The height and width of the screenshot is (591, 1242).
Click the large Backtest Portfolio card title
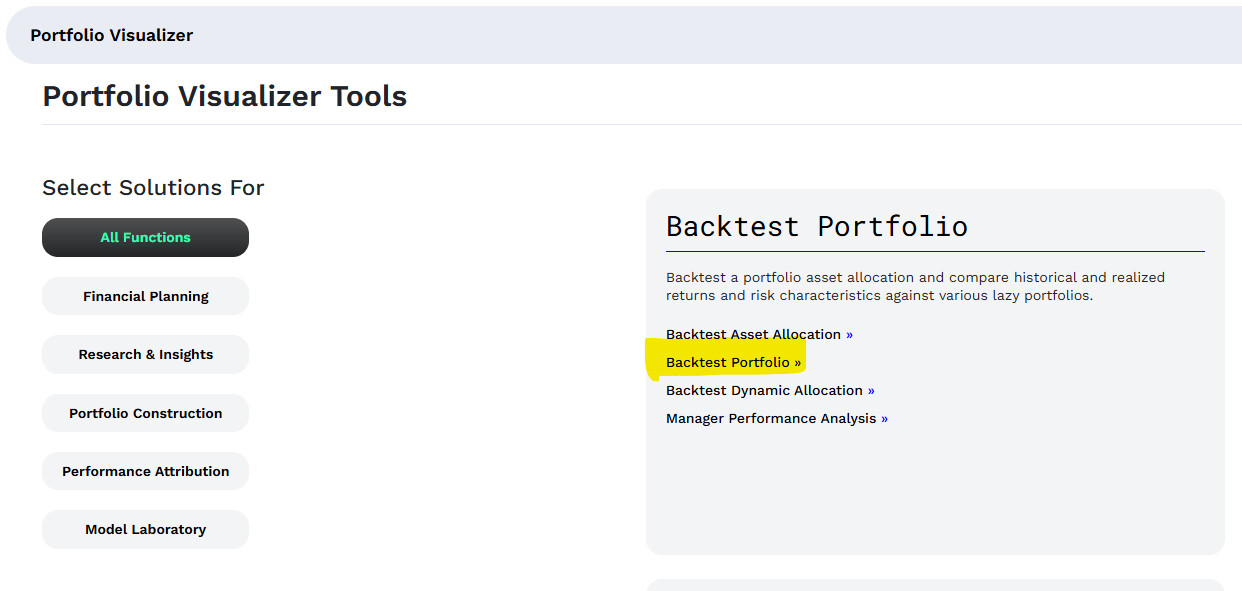[816, 226]
